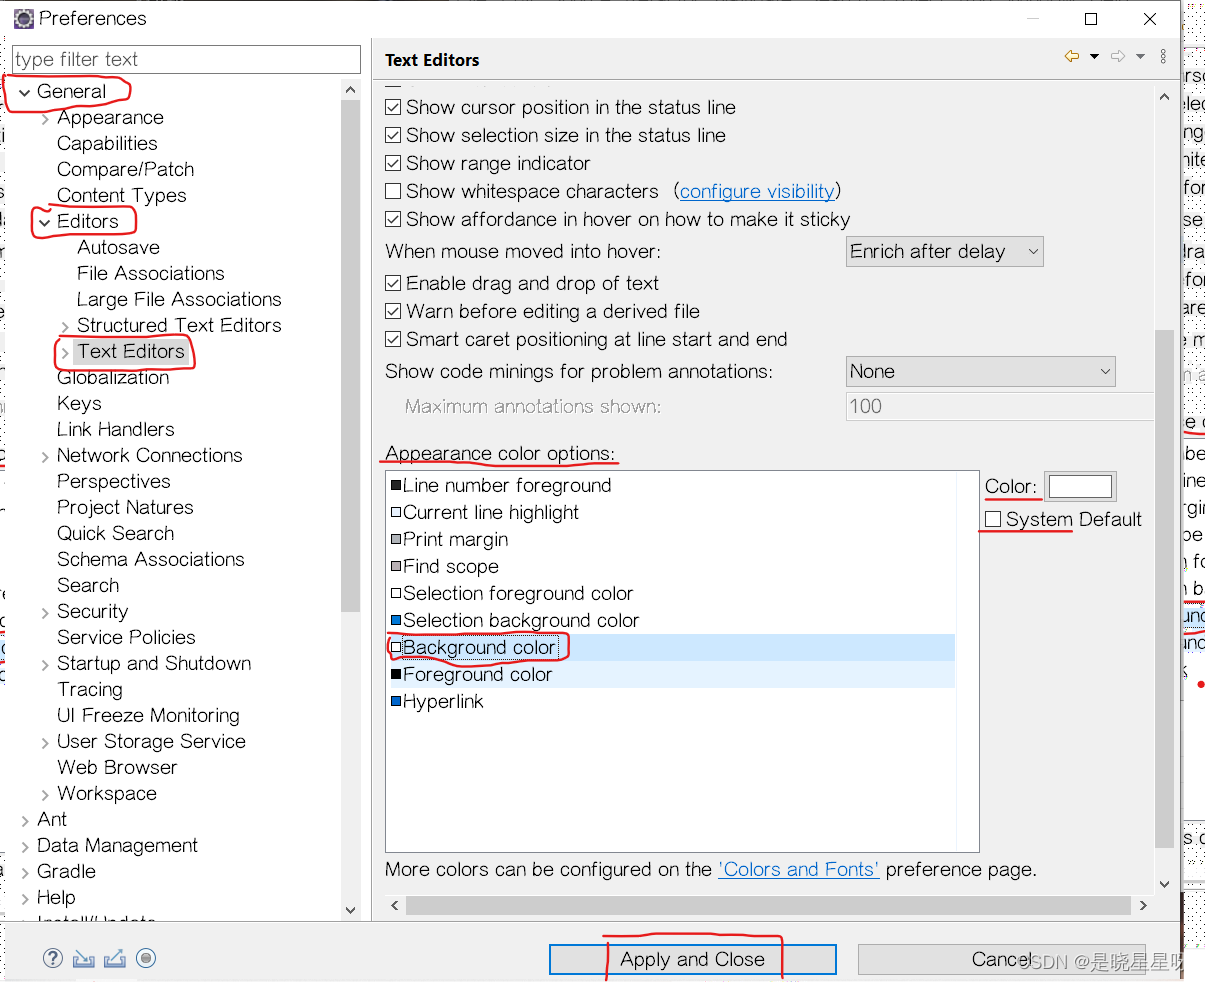1205x982 pixels.
Task: Open Web Browser preference page
Action: [x=117, y=767]
